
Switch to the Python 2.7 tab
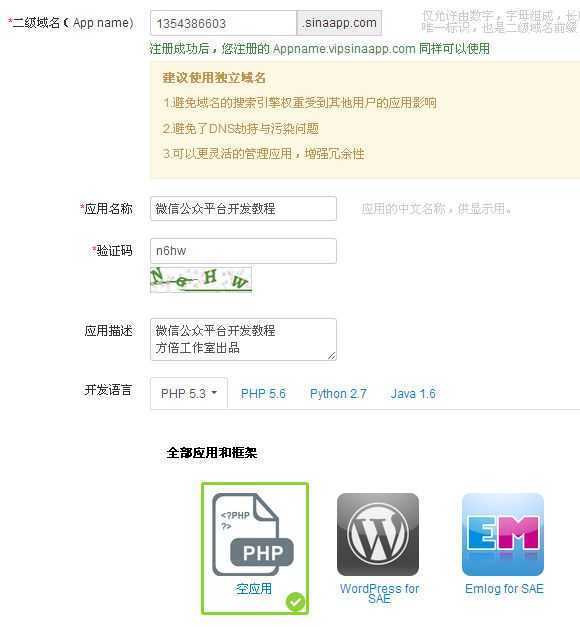pos(338,393)
